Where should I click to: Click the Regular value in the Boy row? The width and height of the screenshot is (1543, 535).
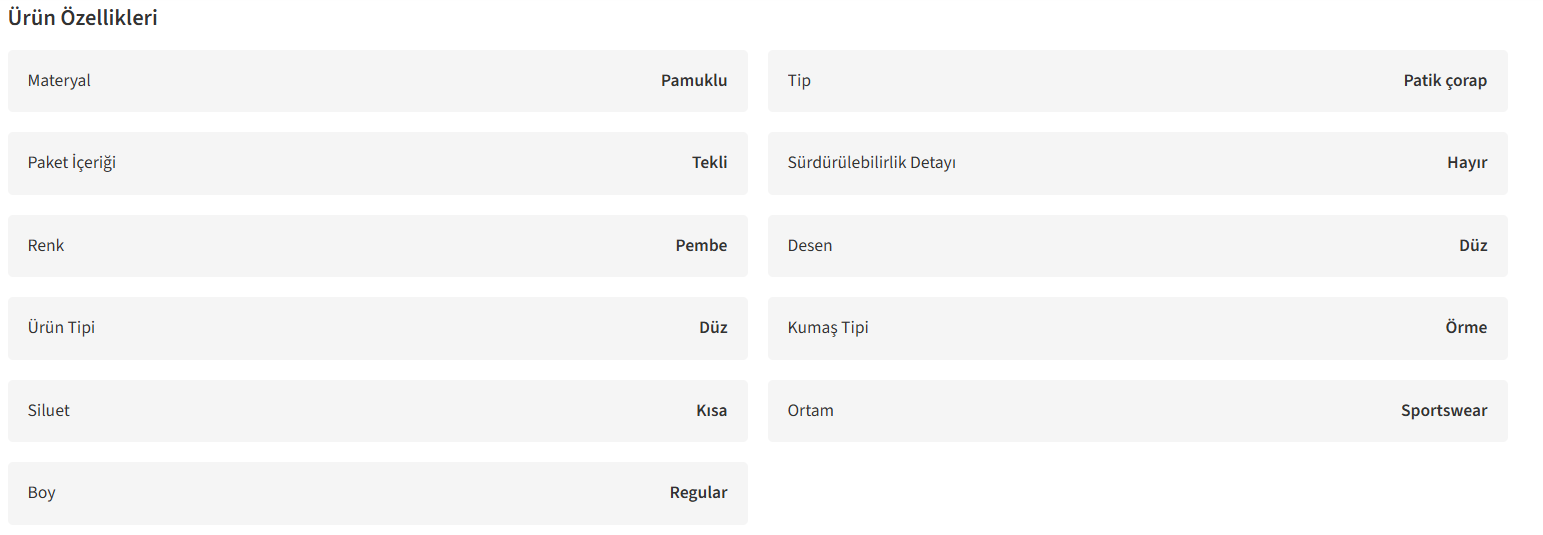[x=699, y=493]
